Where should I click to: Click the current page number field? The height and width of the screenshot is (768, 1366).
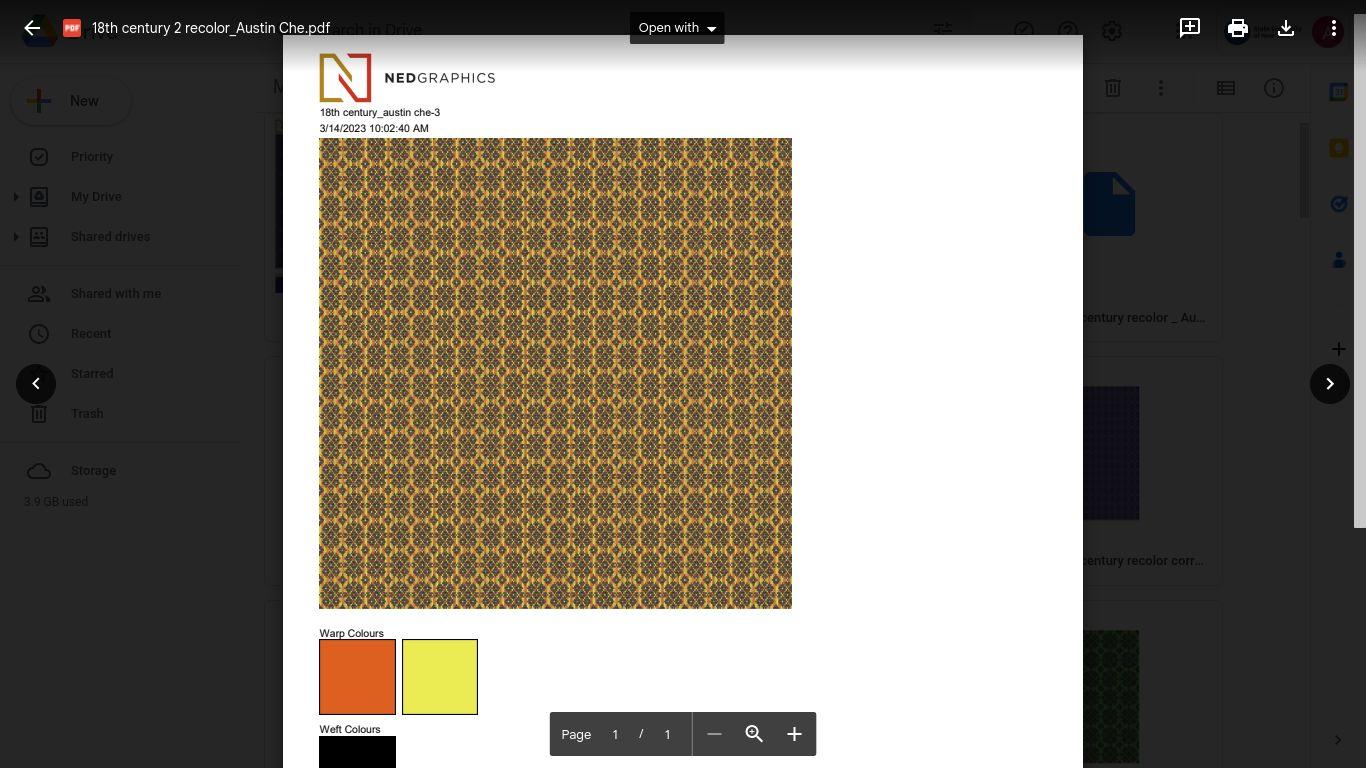615,734
